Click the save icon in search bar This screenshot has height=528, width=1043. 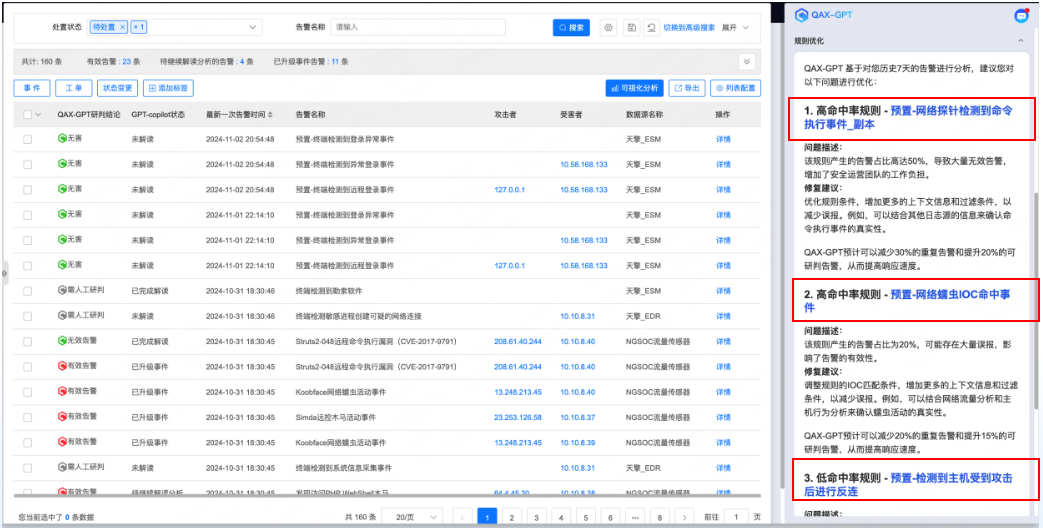tap(631, 28)
